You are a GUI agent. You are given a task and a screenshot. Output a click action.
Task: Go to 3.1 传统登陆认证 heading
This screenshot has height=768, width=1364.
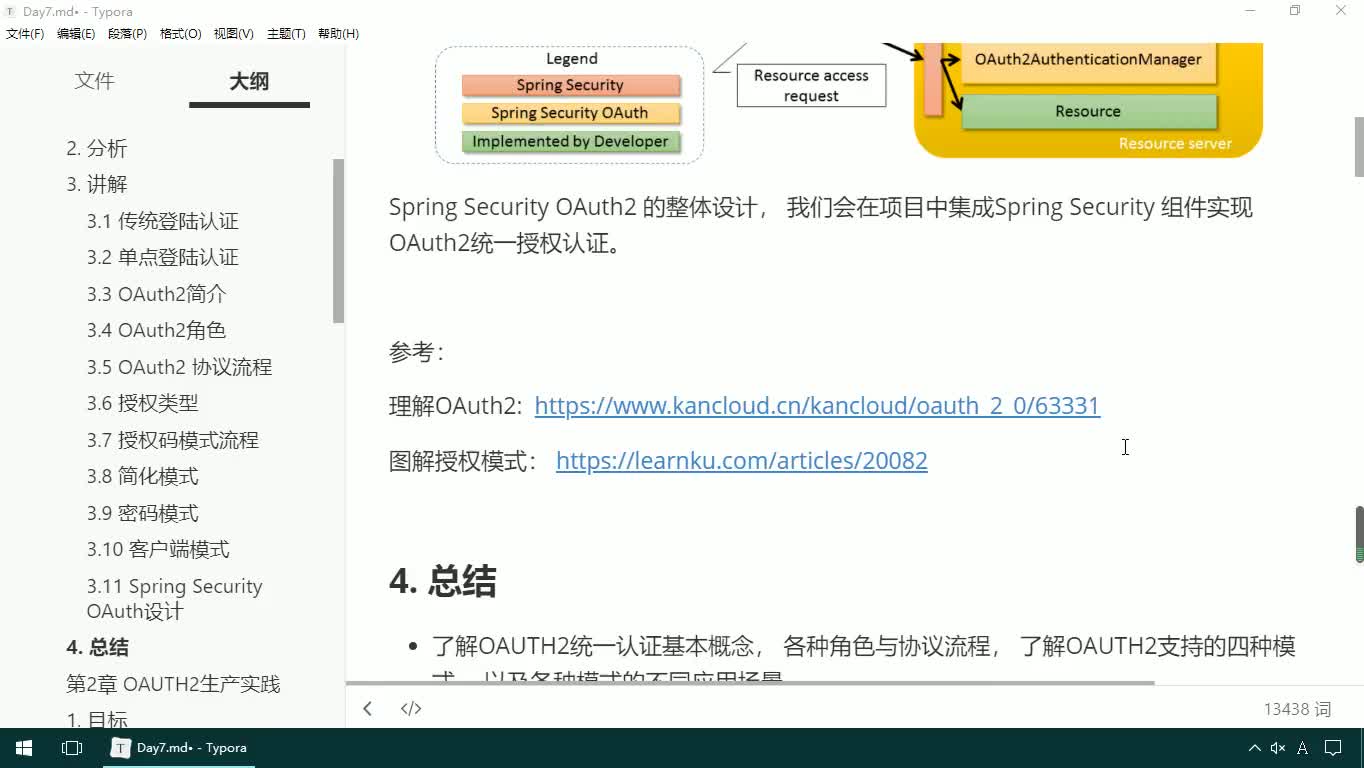coord(162,221)
